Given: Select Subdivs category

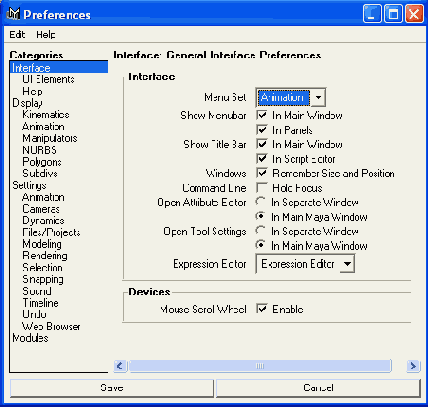Looking at the screenshot, I should (40, 173).
